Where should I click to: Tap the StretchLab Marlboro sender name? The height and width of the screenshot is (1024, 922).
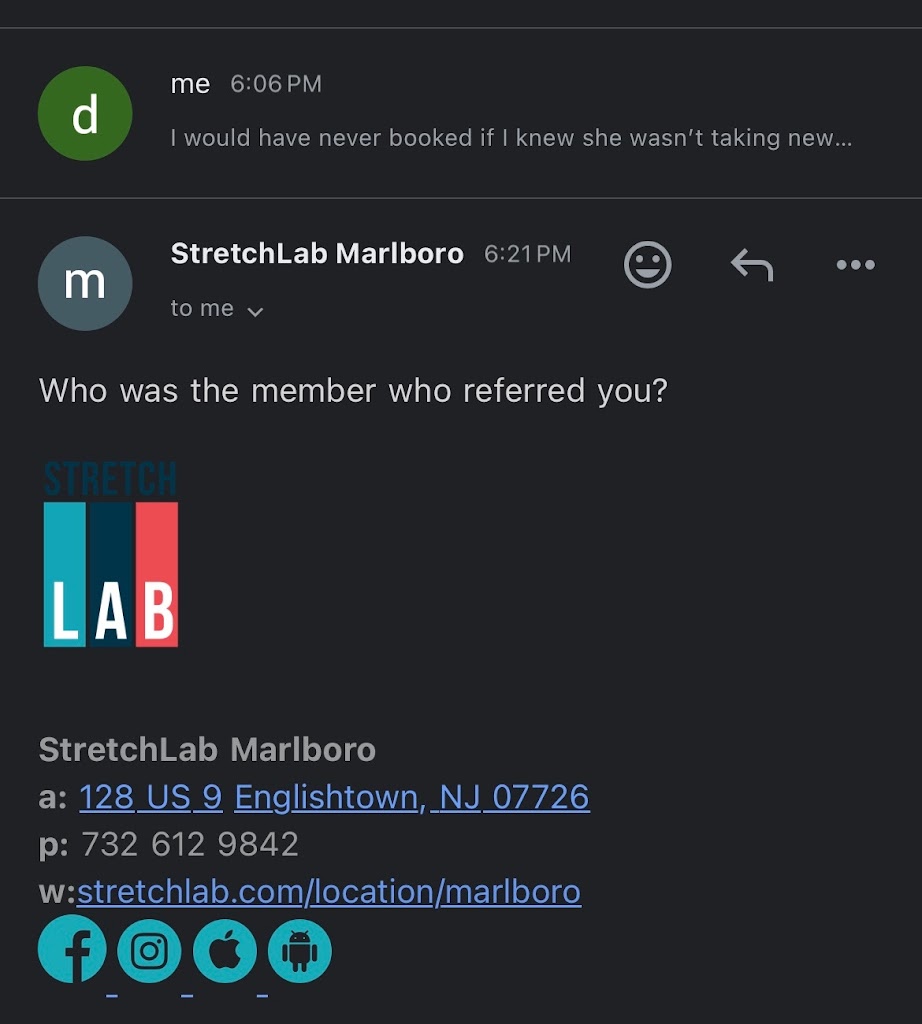[x=317, y=254]
